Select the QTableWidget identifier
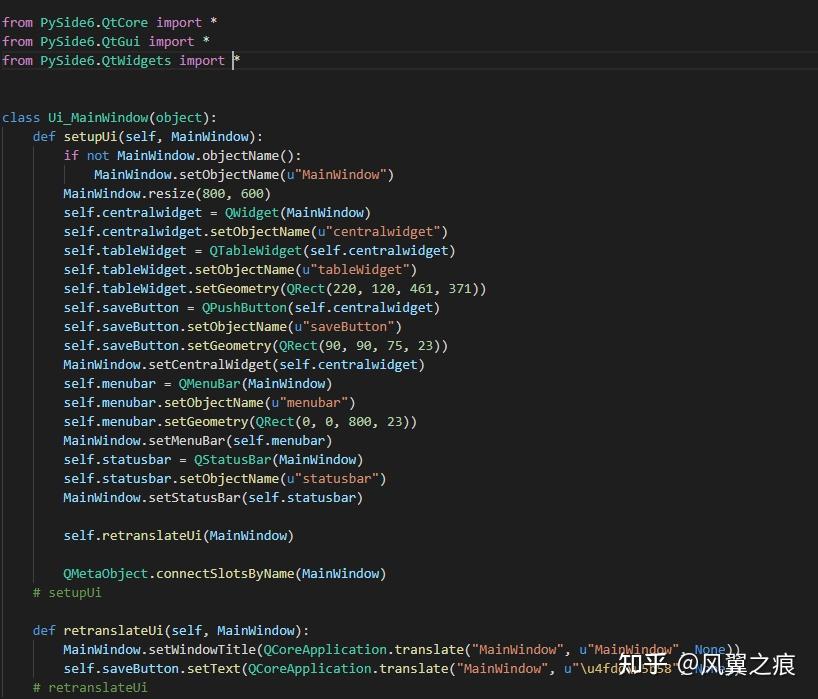Viewport: 818px width, 699px height. click(252, 250)
